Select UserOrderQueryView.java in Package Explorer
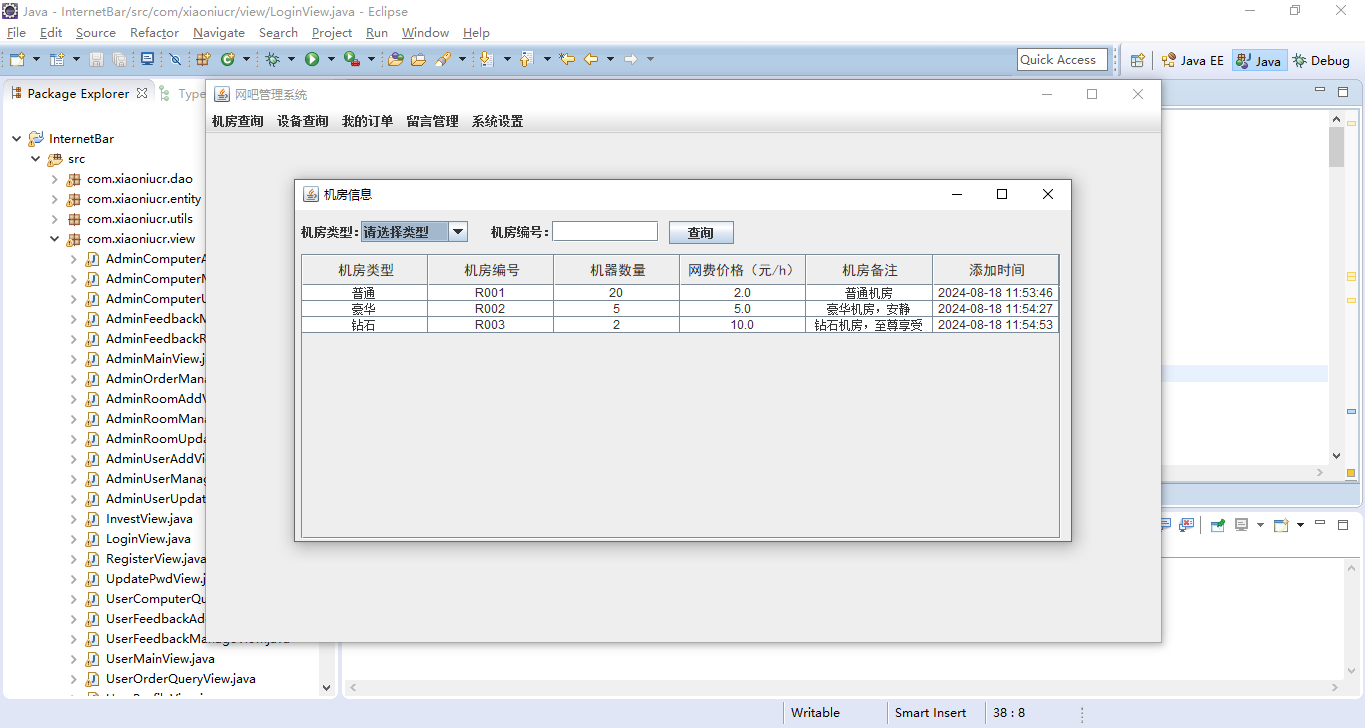The width and height of the screenshot is (1365, 728). point(180,679)
